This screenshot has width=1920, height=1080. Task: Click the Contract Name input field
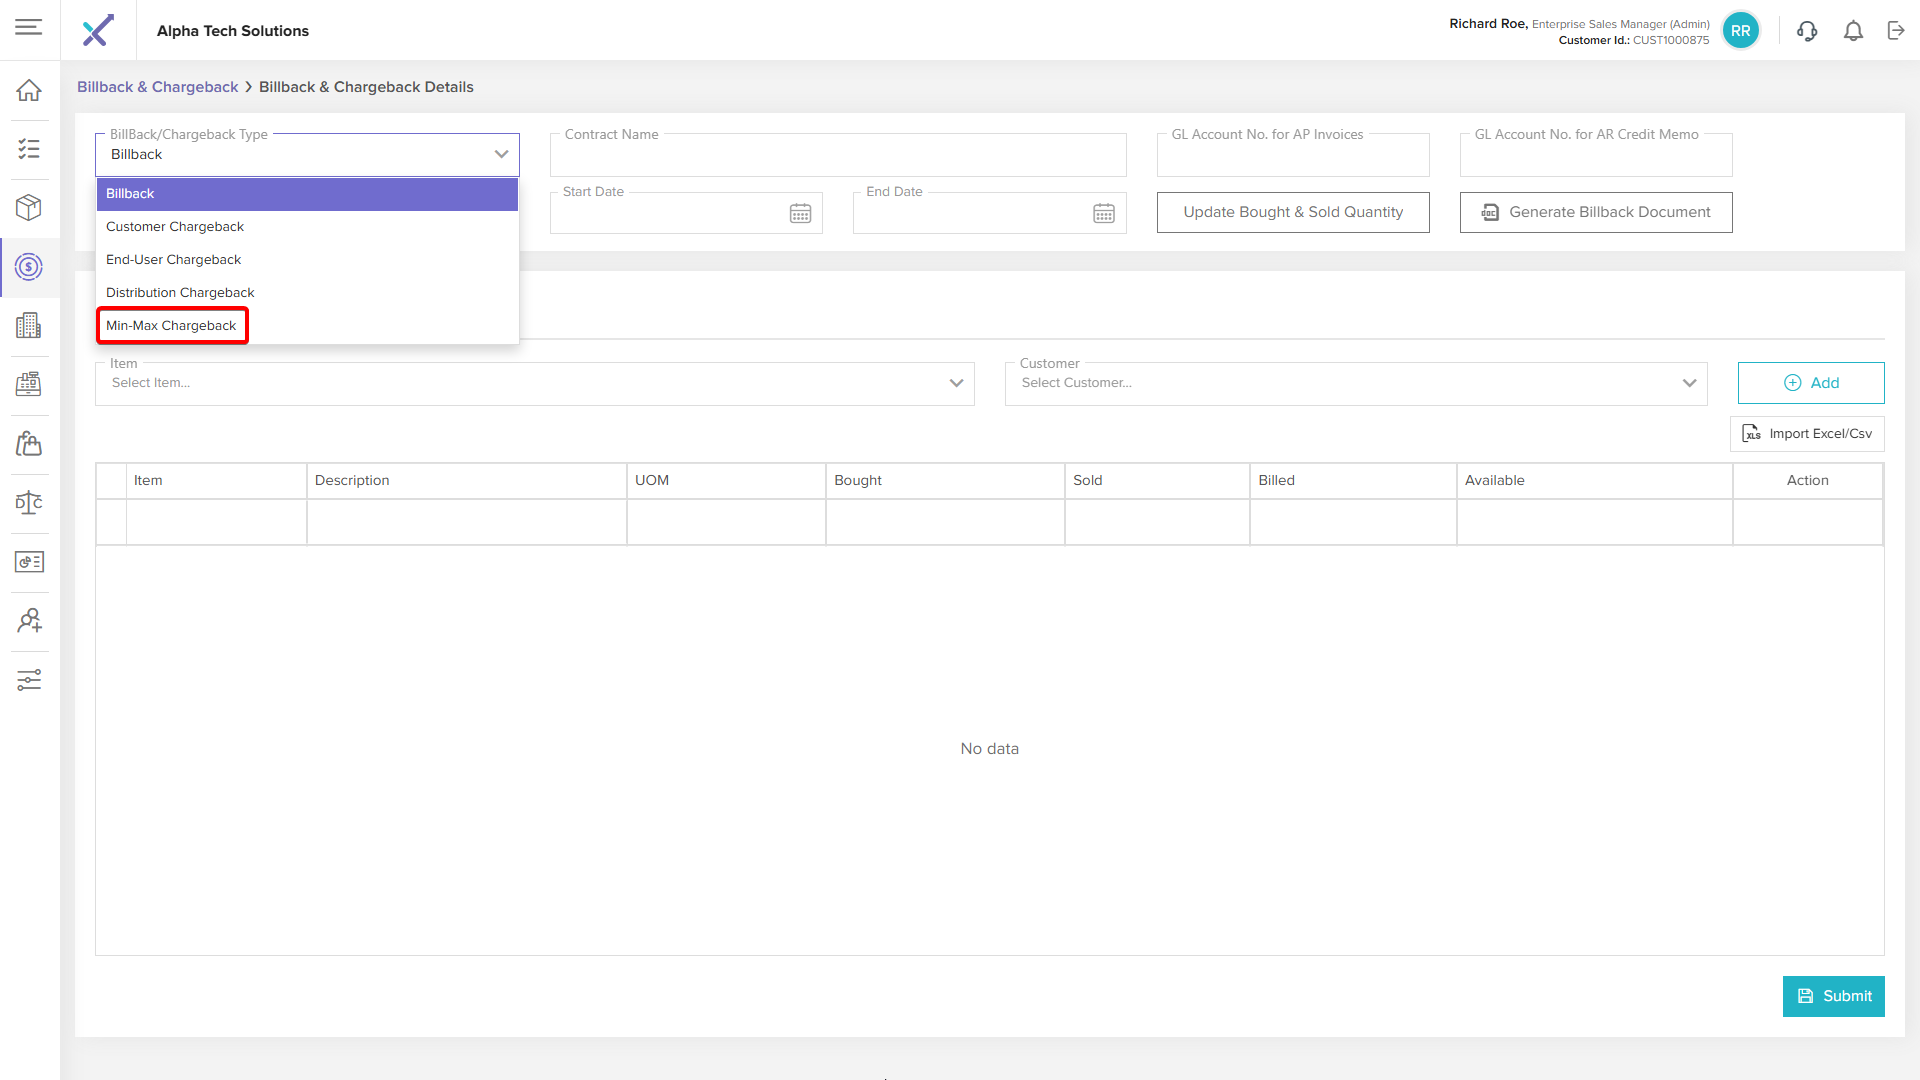coord(837,157)
